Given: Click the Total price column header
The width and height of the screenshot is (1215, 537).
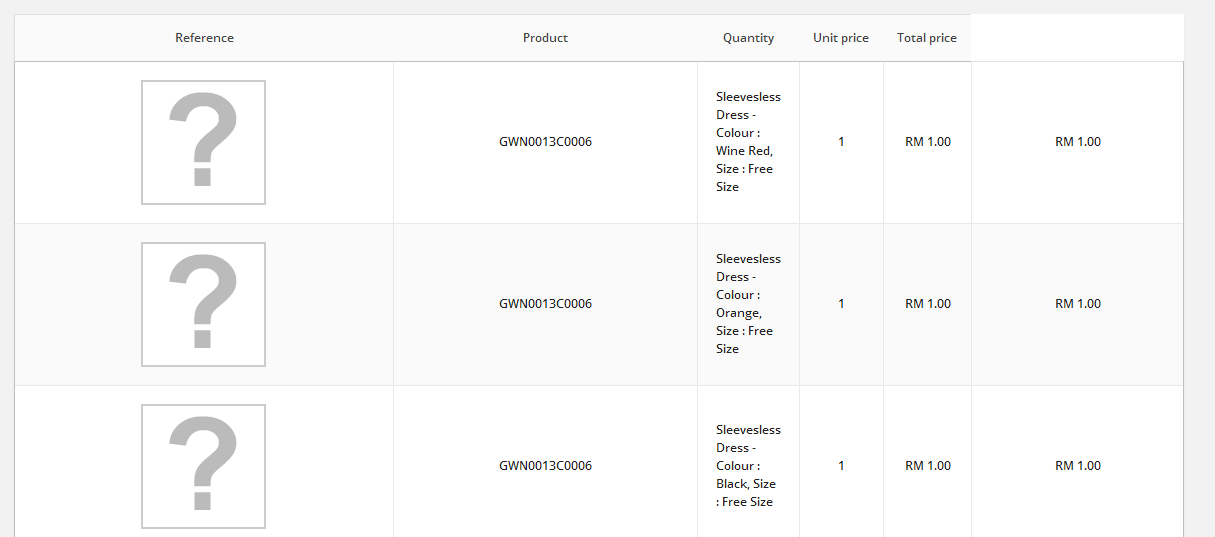Looking at the screenshot, I should tap(926, 38).
